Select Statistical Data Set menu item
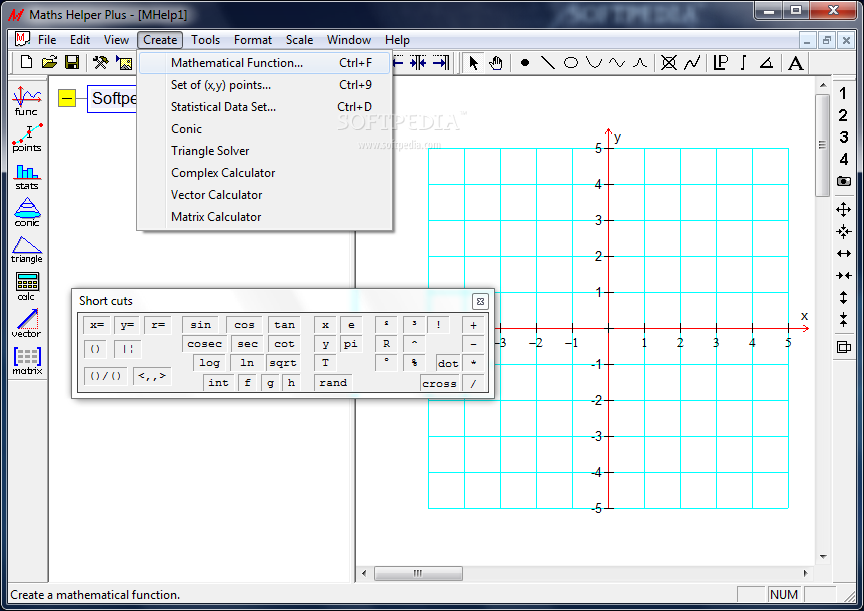 click(264, 107)
